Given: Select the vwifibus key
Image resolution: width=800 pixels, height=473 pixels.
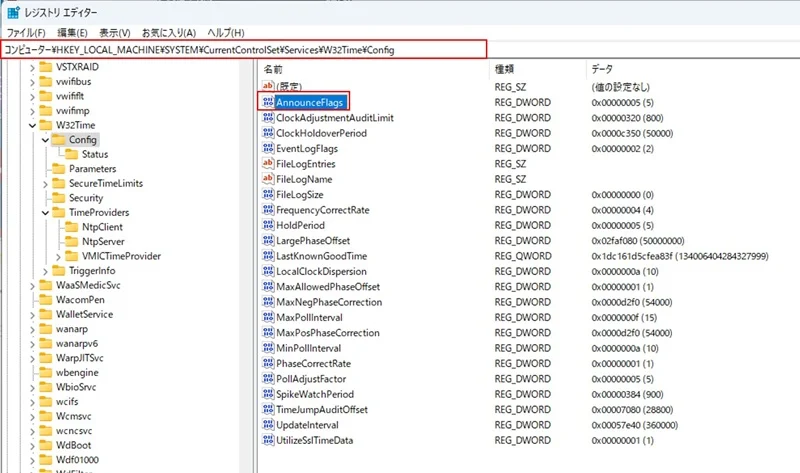Looking at the screenshot, I should tap(73, 82).
